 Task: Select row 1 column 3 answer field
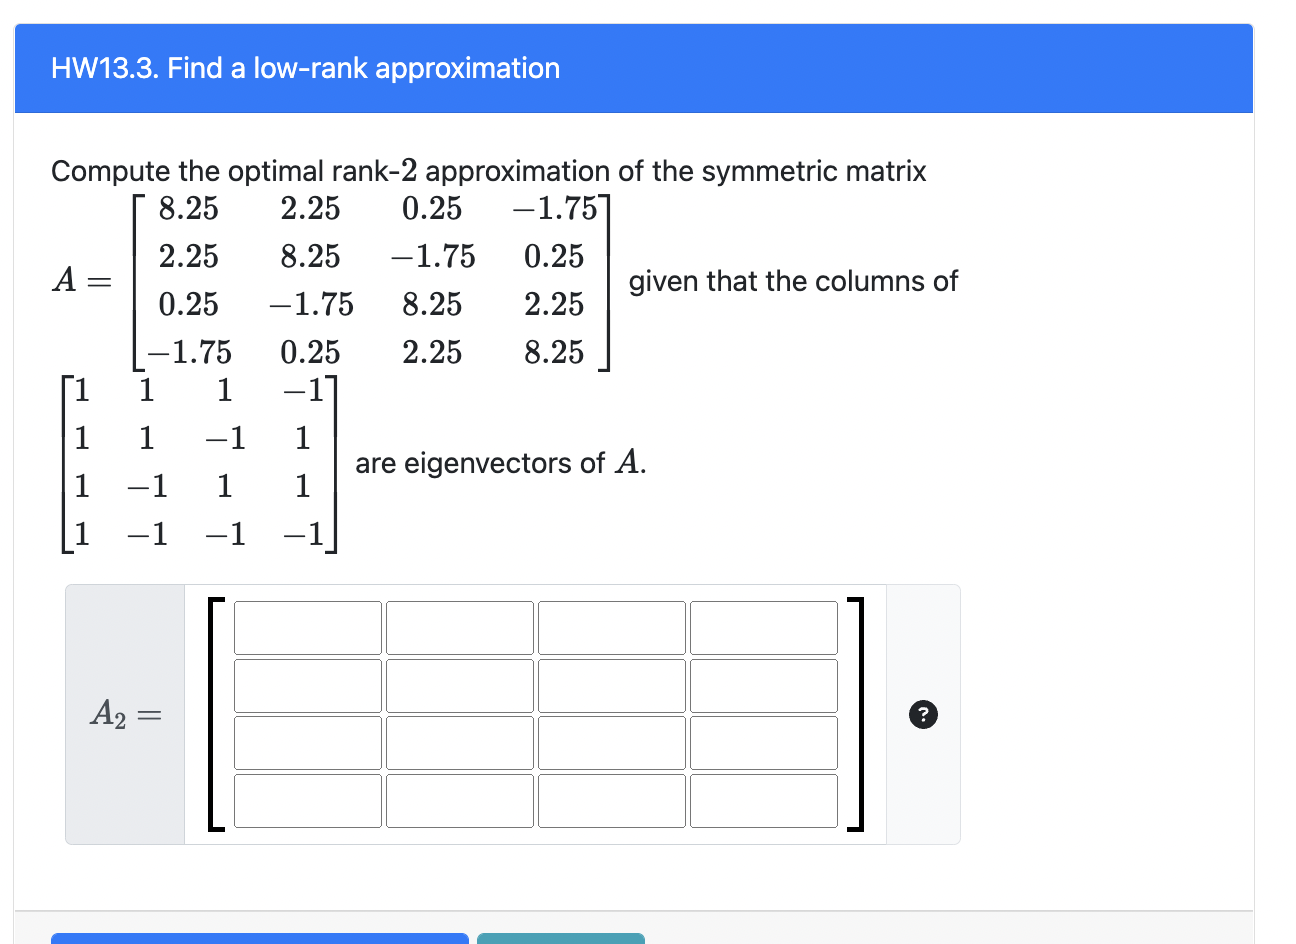point(611,628)
